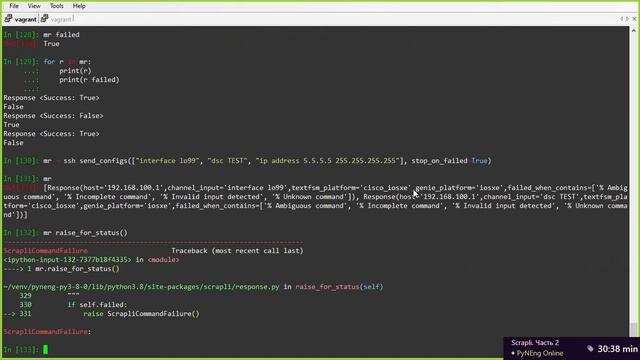
Task: Click 'Response <Success: False>' output line
Action: pos(53,116)
